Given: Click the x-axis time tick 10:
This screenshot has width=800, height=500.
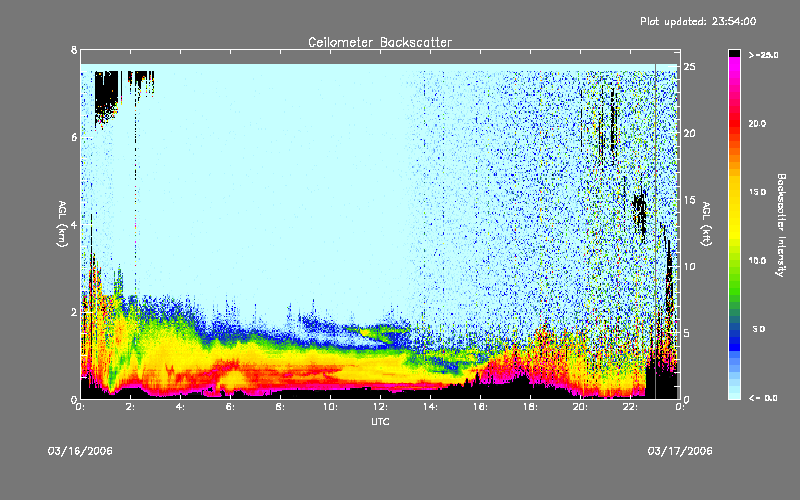Looking at the screenshot, I should (x=330, y=407).
